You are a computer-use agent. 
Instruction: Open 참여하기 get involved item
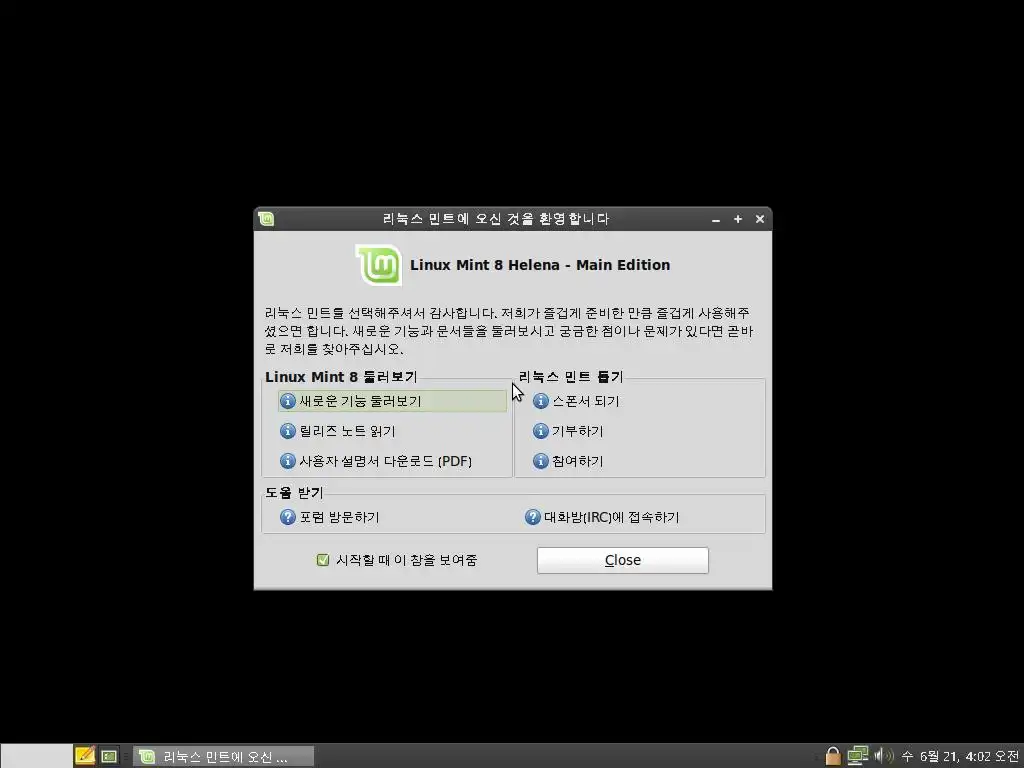click(x=568, y=461)
